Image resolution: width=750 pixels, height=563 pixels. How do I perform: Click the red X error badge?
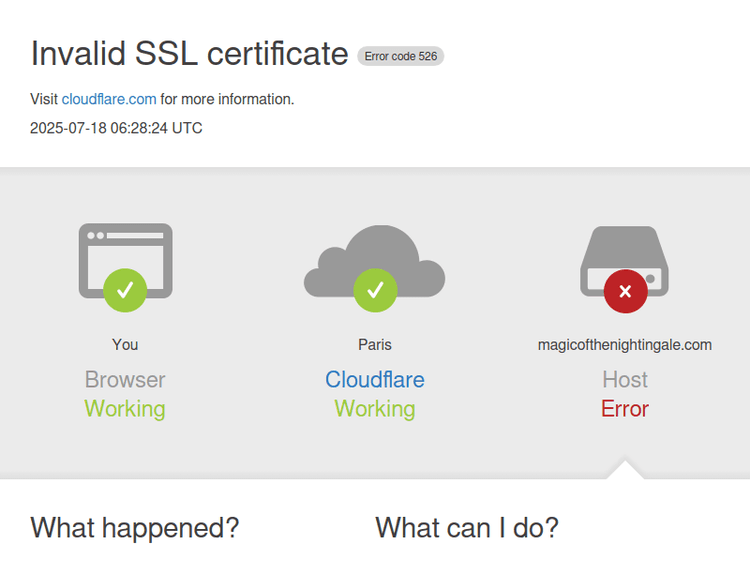point(625,291)
